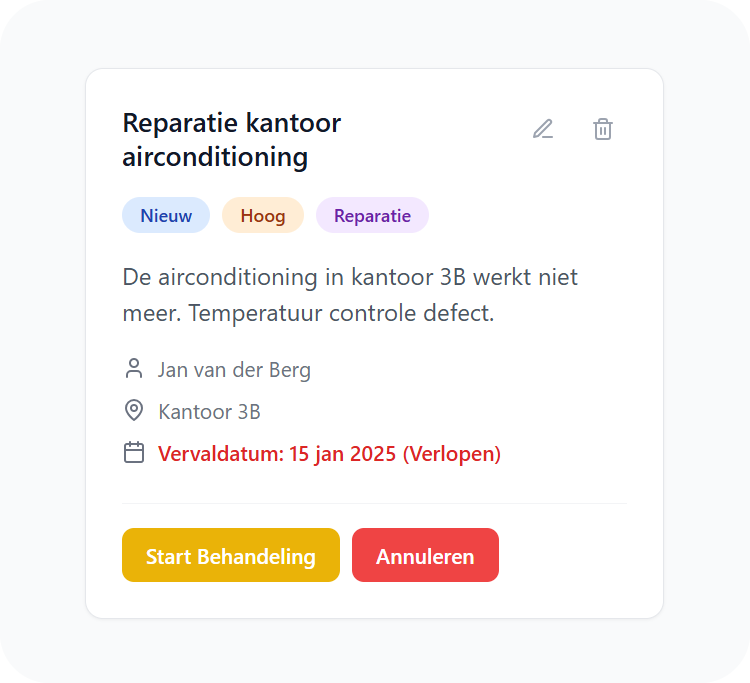Viewport: 750px width, 683px height.
Task: Click the person icon beside Jan van der Berg
Action: (x=134, y=369)
